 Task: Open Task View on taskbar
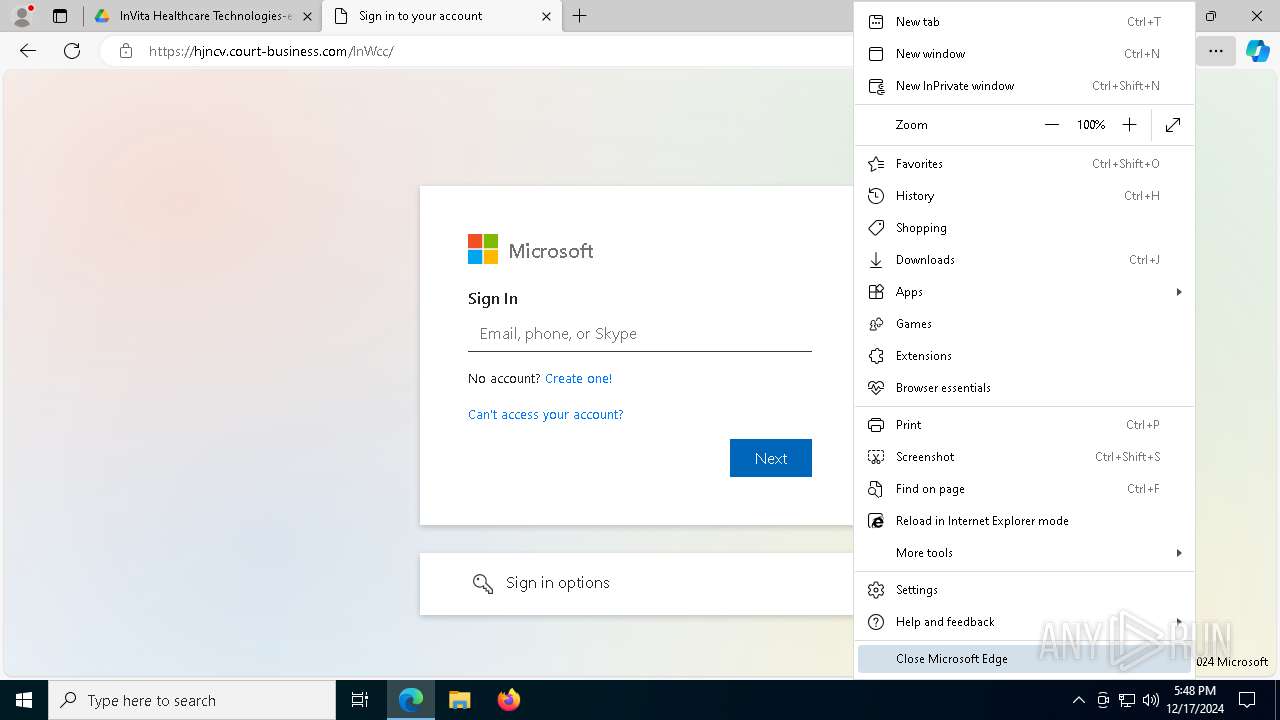[360, 700]
